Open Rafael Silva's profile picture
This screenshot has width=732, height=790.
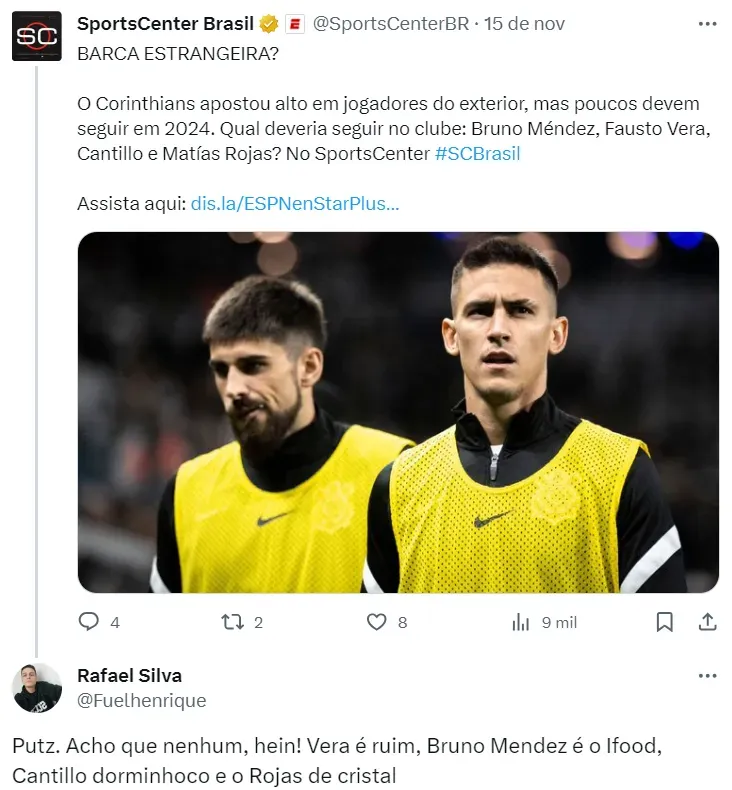tap(37, 687)
